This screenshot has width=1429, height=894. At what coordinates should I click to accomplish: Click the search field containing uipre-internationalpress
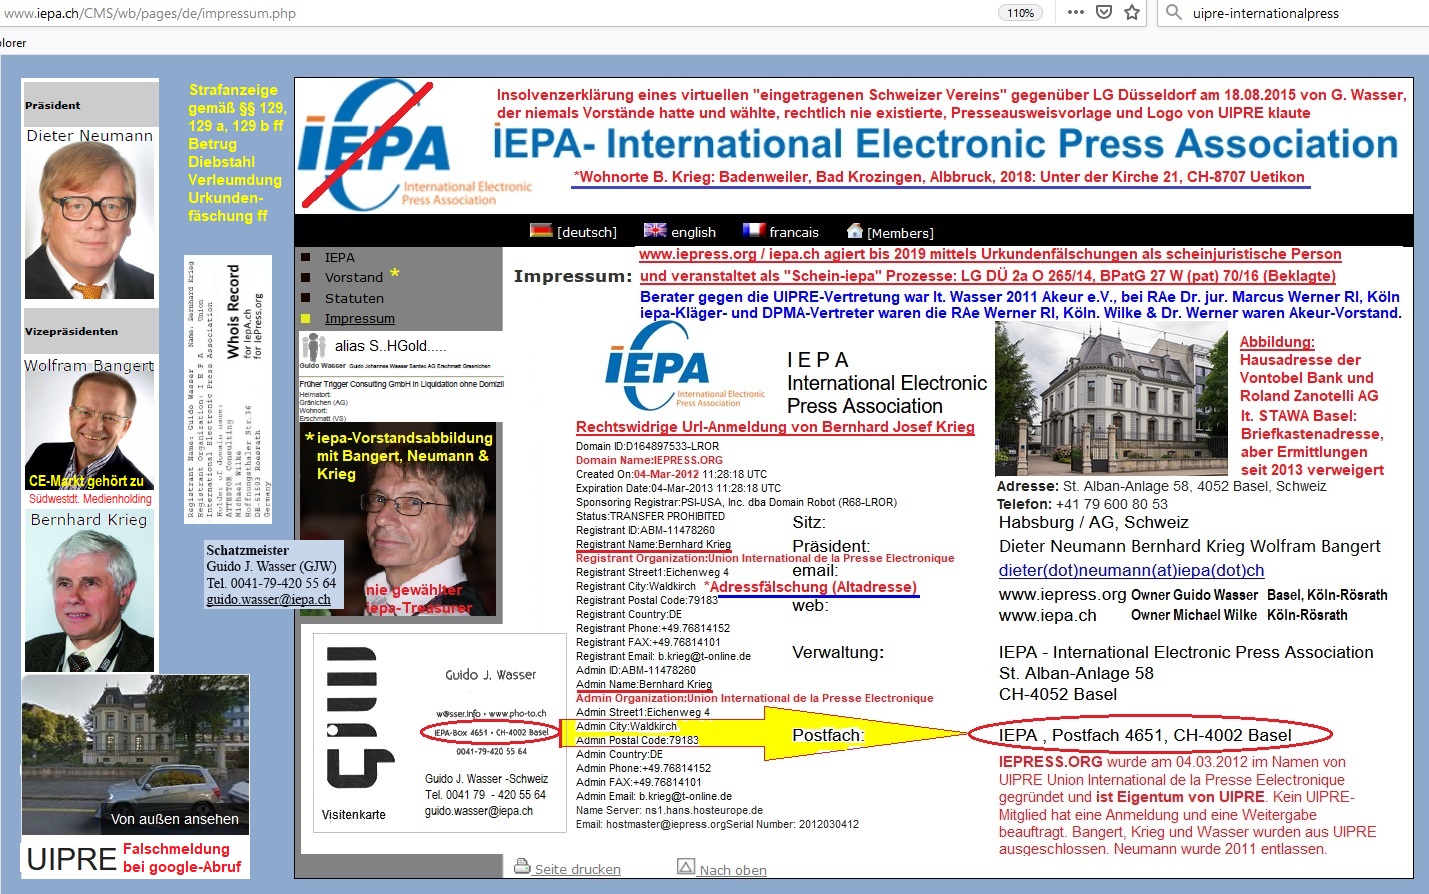(x=1300, y=13)
